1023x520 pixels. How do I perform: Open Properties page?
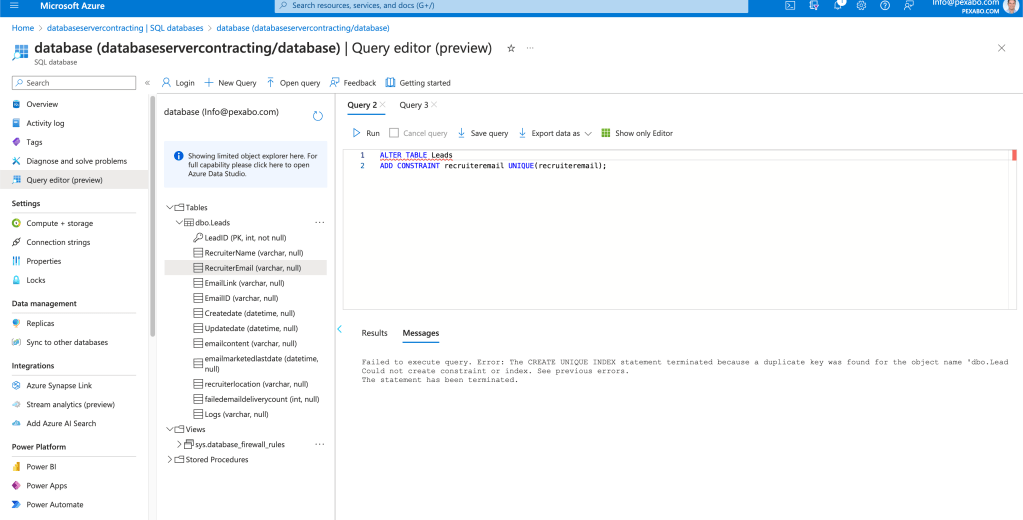pos(44,261)
